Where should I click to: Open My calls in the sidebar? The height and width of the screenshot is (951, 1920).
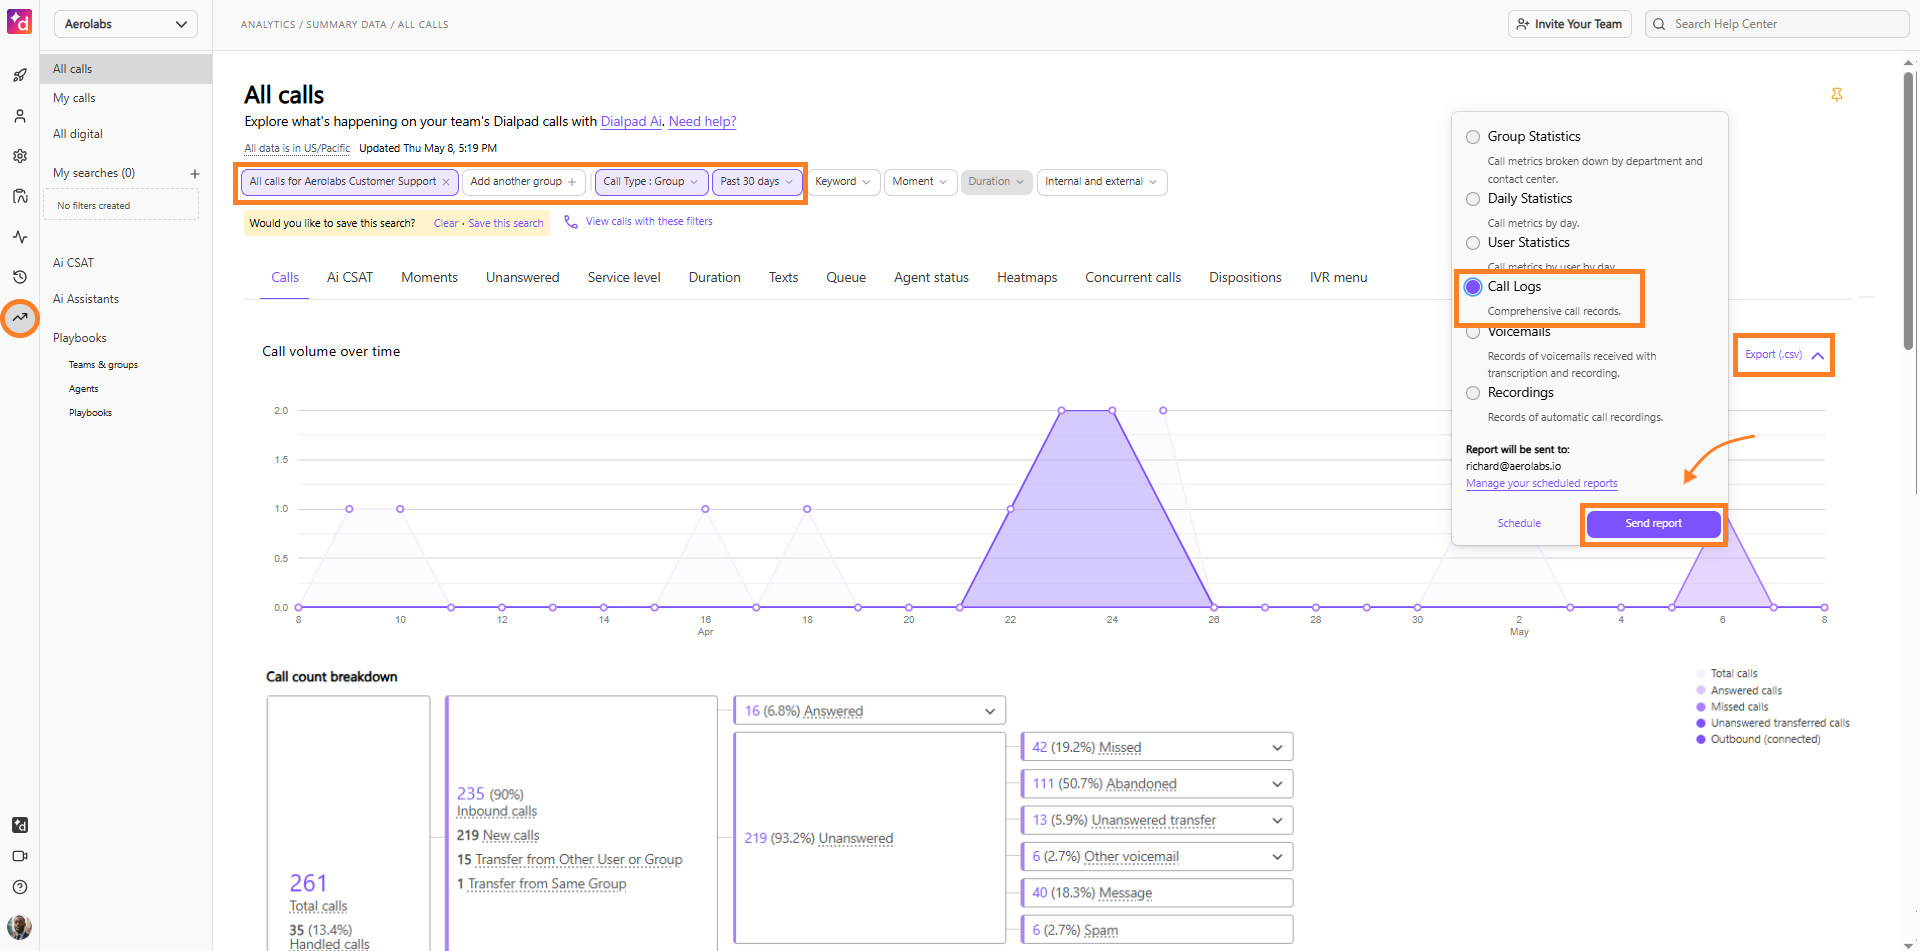(x=74, y=98)
